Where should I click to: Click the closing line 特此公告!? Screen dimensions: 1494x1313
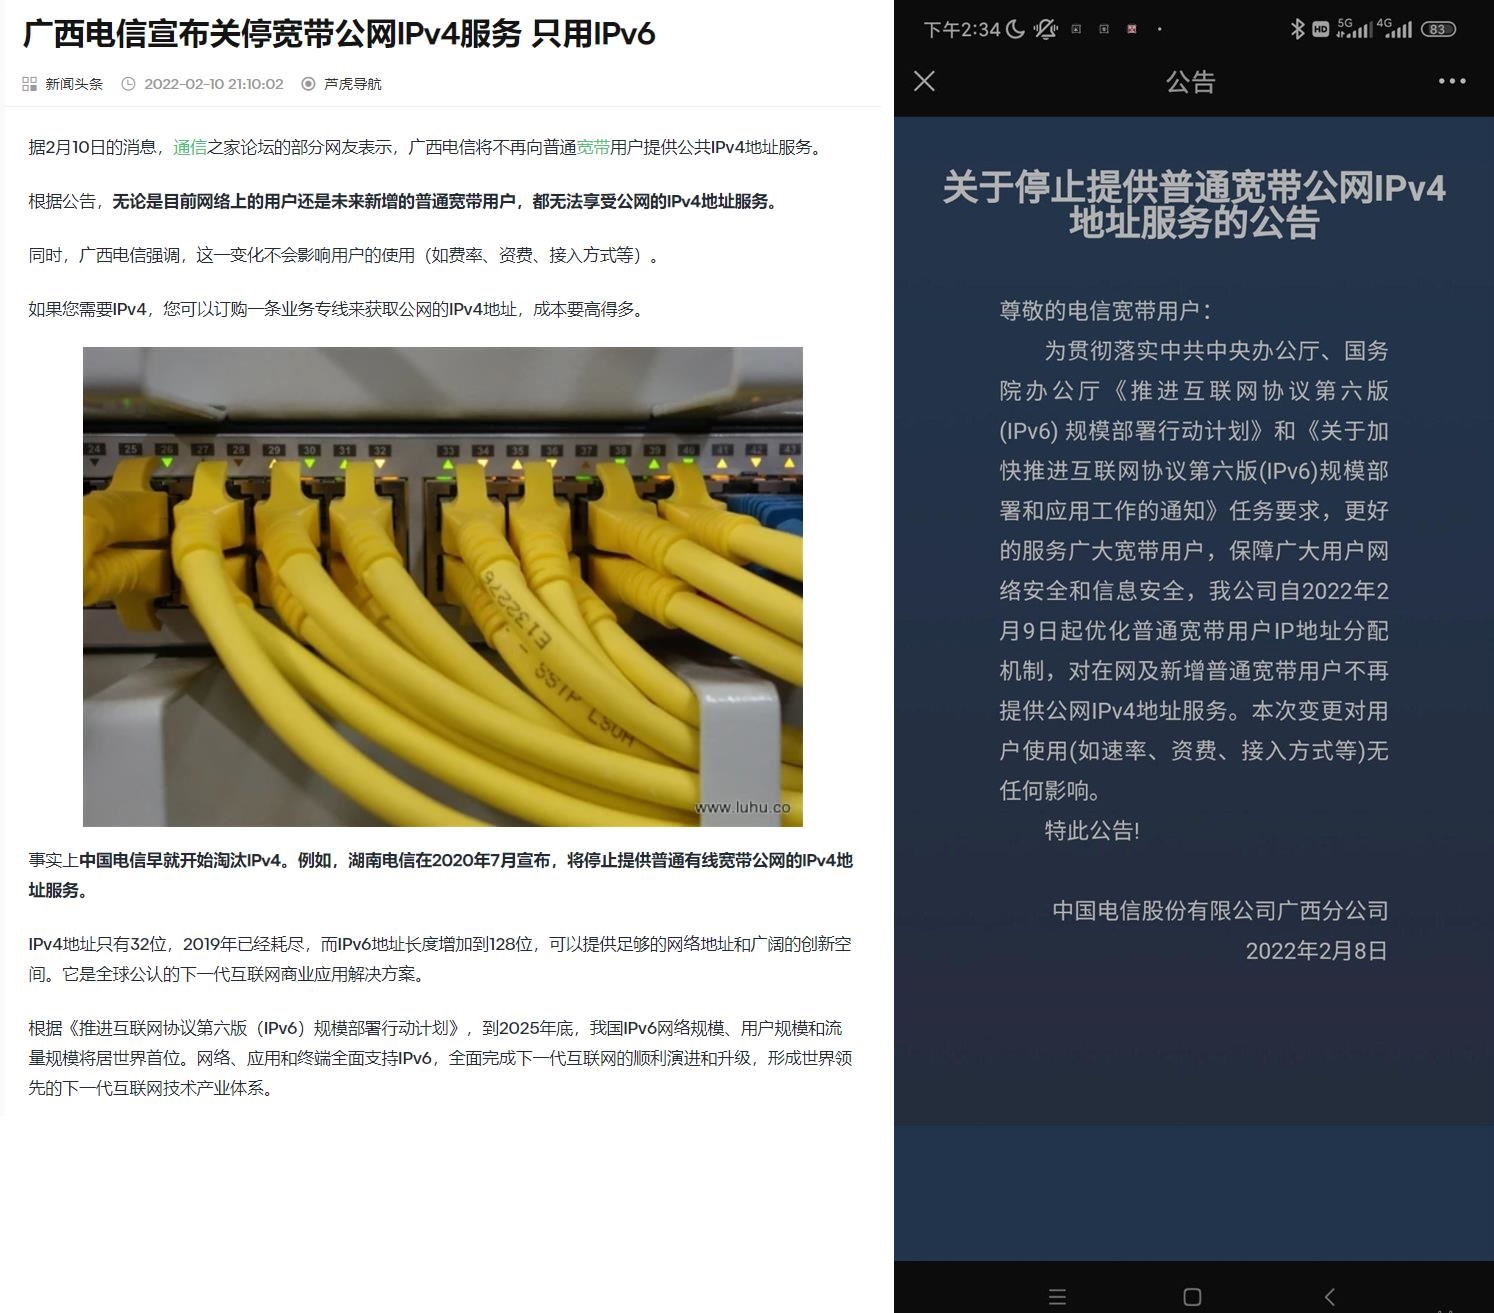click(1092, 830)
